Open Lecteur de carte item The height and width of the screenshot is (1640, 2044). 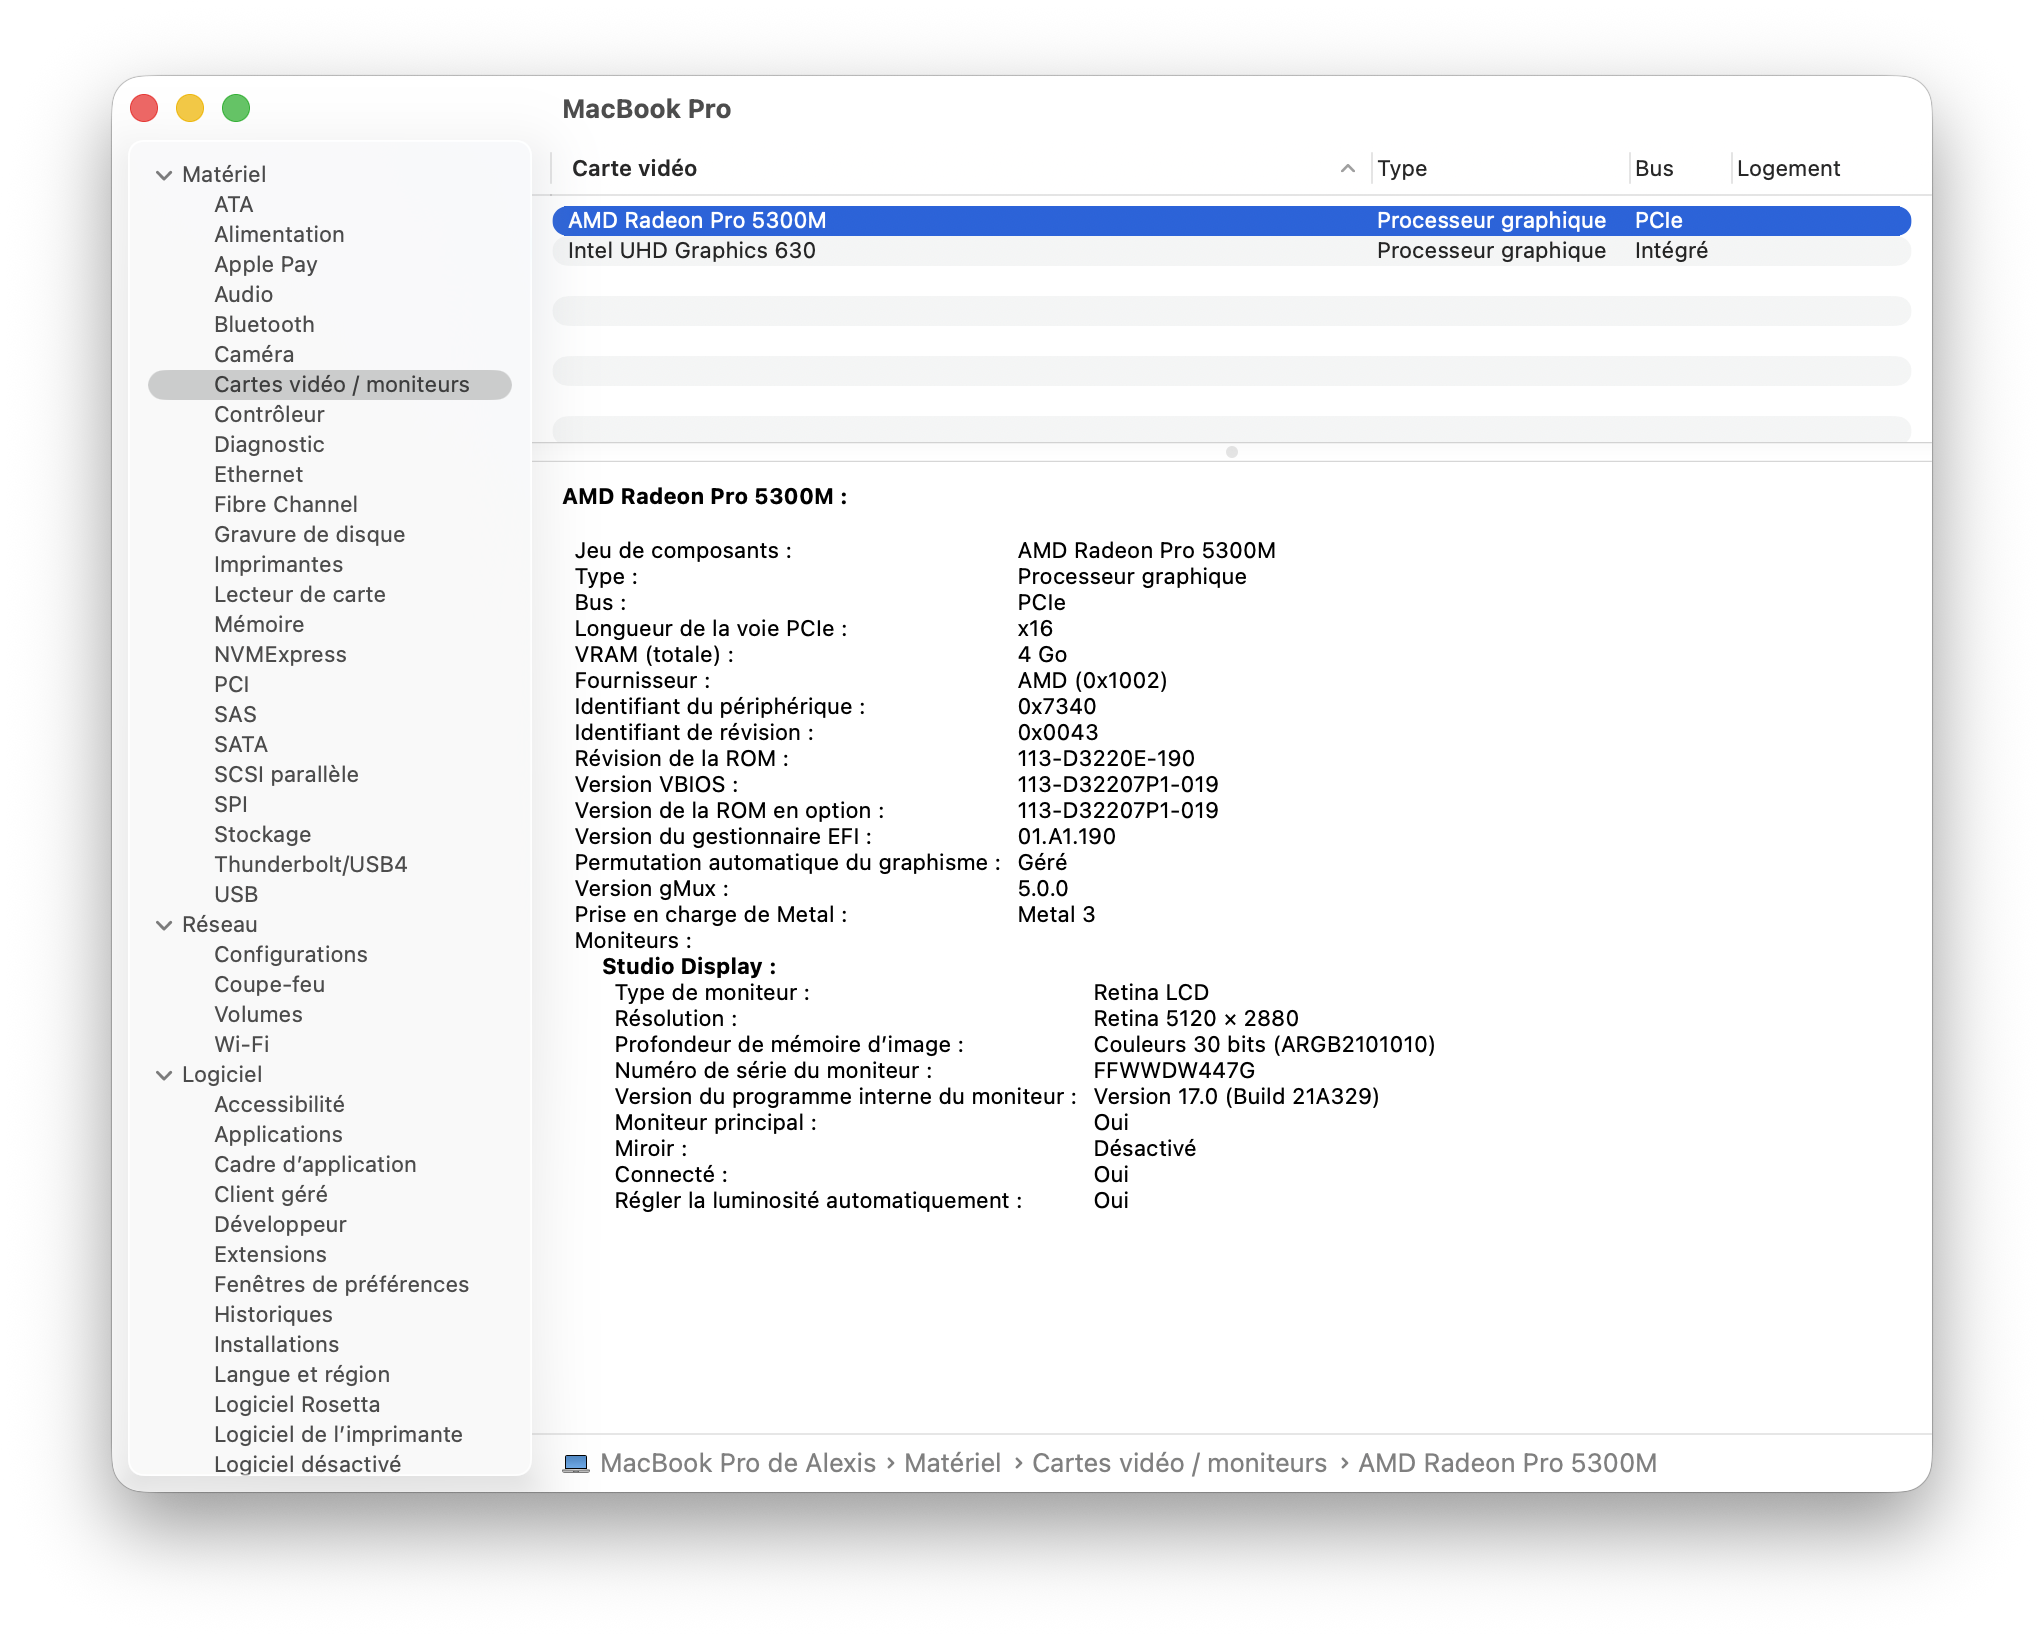[299, 594]
